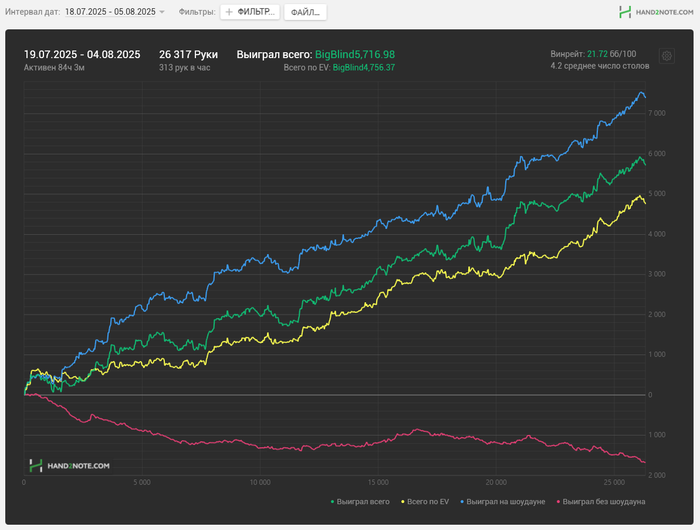Click the EV total BigBlind4,756.37 value
This screenshot has width=700, height=530.
coord(364,68)
